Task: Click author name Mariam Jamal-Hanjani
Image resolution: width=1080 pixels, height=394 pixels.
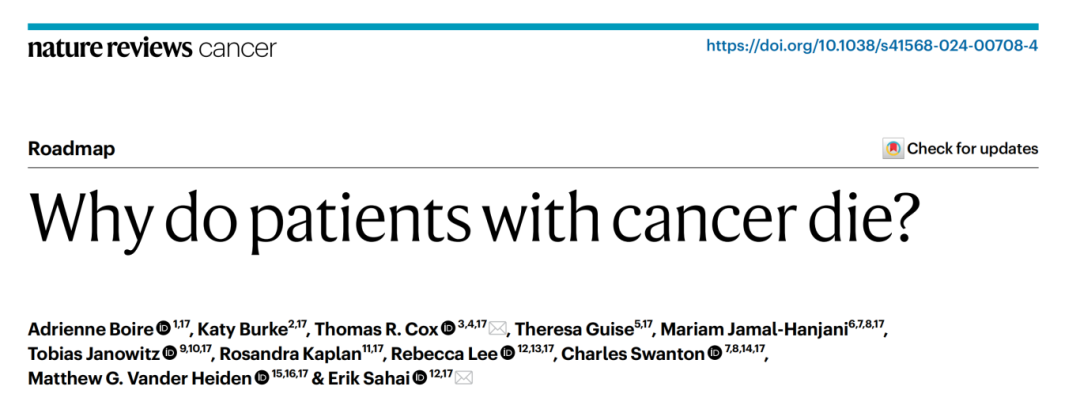Action: click(754, 329)
